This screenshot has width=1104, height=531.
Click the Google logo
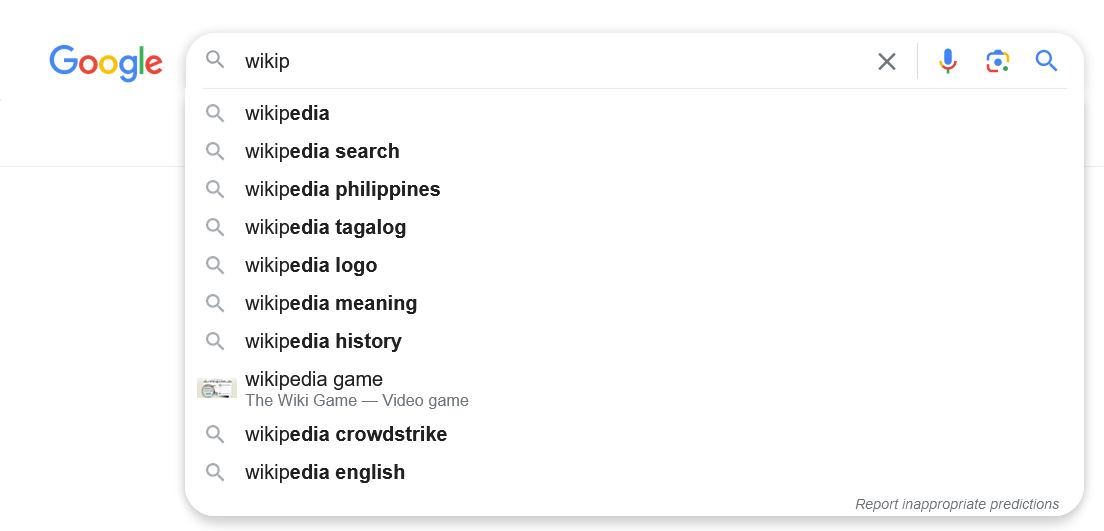click(106, 62)
